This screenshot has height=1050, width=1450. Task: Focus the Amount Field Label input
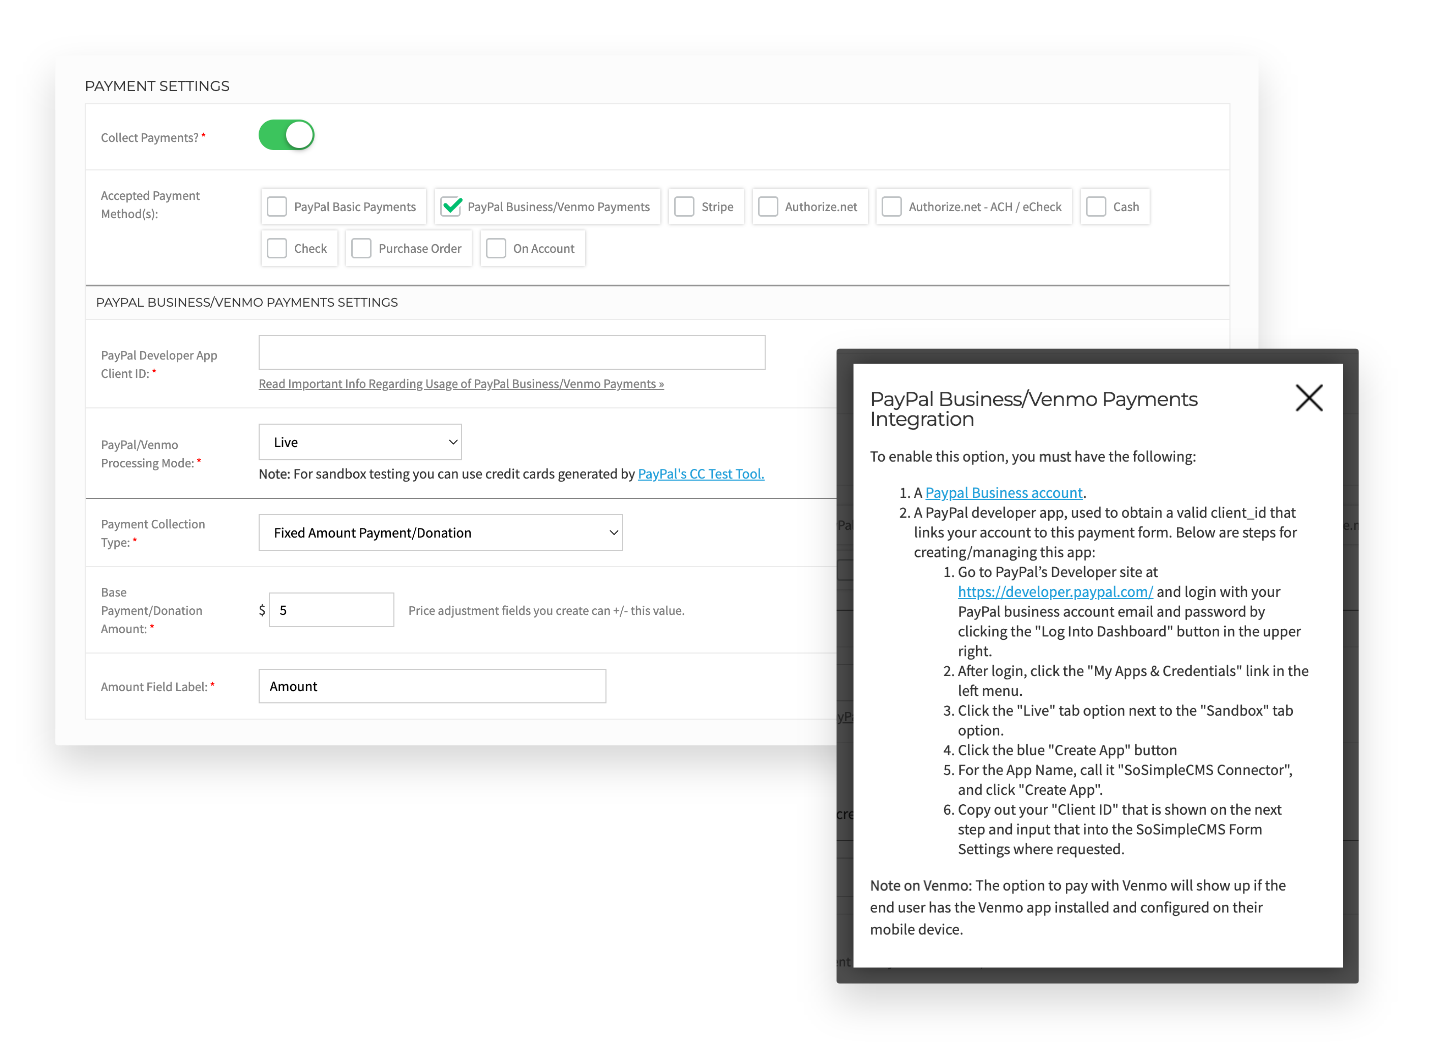[x=432, y=686]
